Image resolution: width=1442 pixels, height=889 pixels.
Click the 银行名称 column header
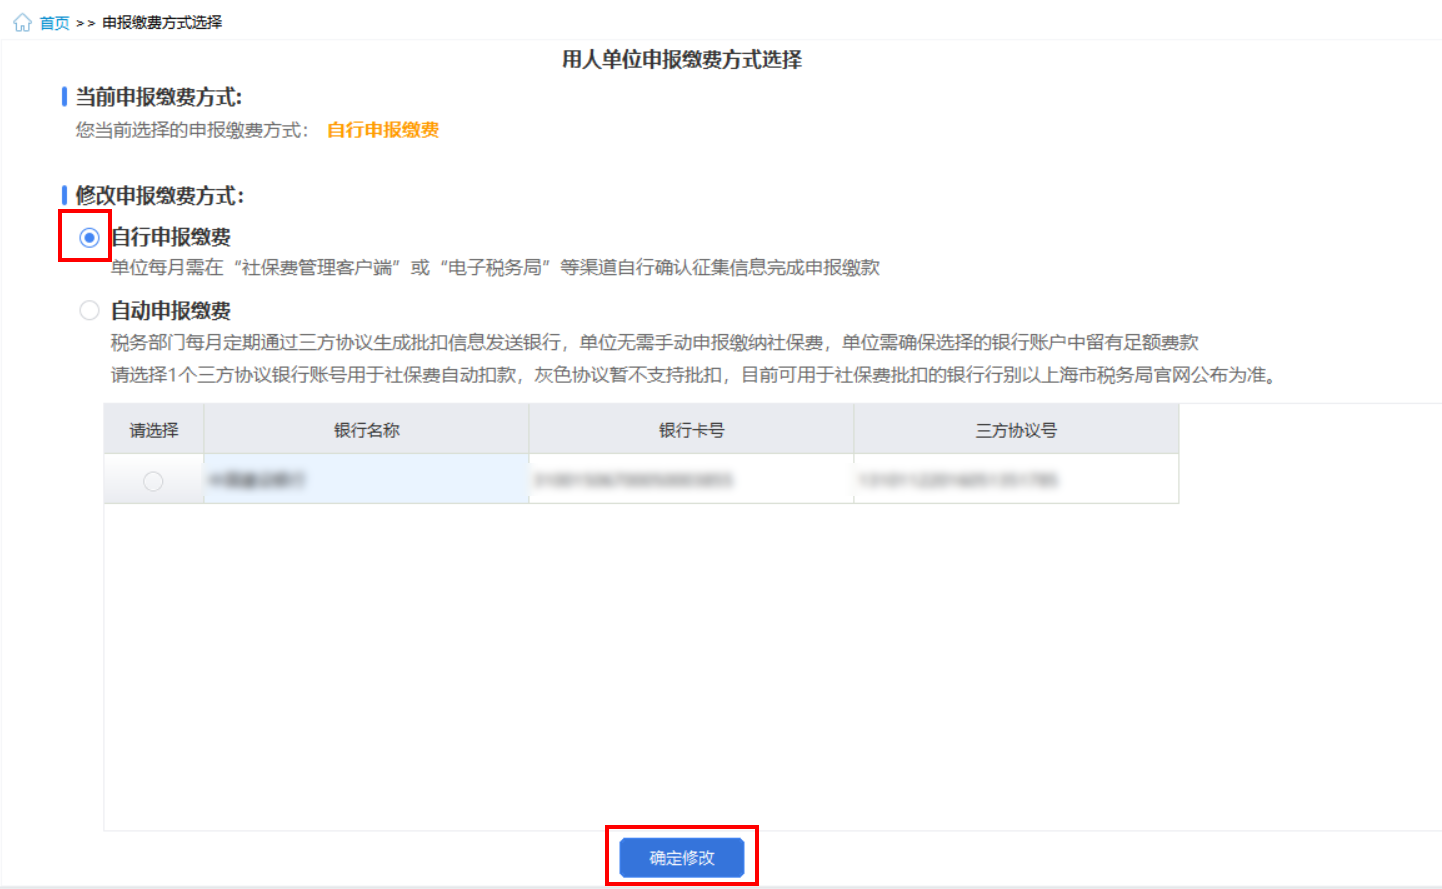pos(366,430)
